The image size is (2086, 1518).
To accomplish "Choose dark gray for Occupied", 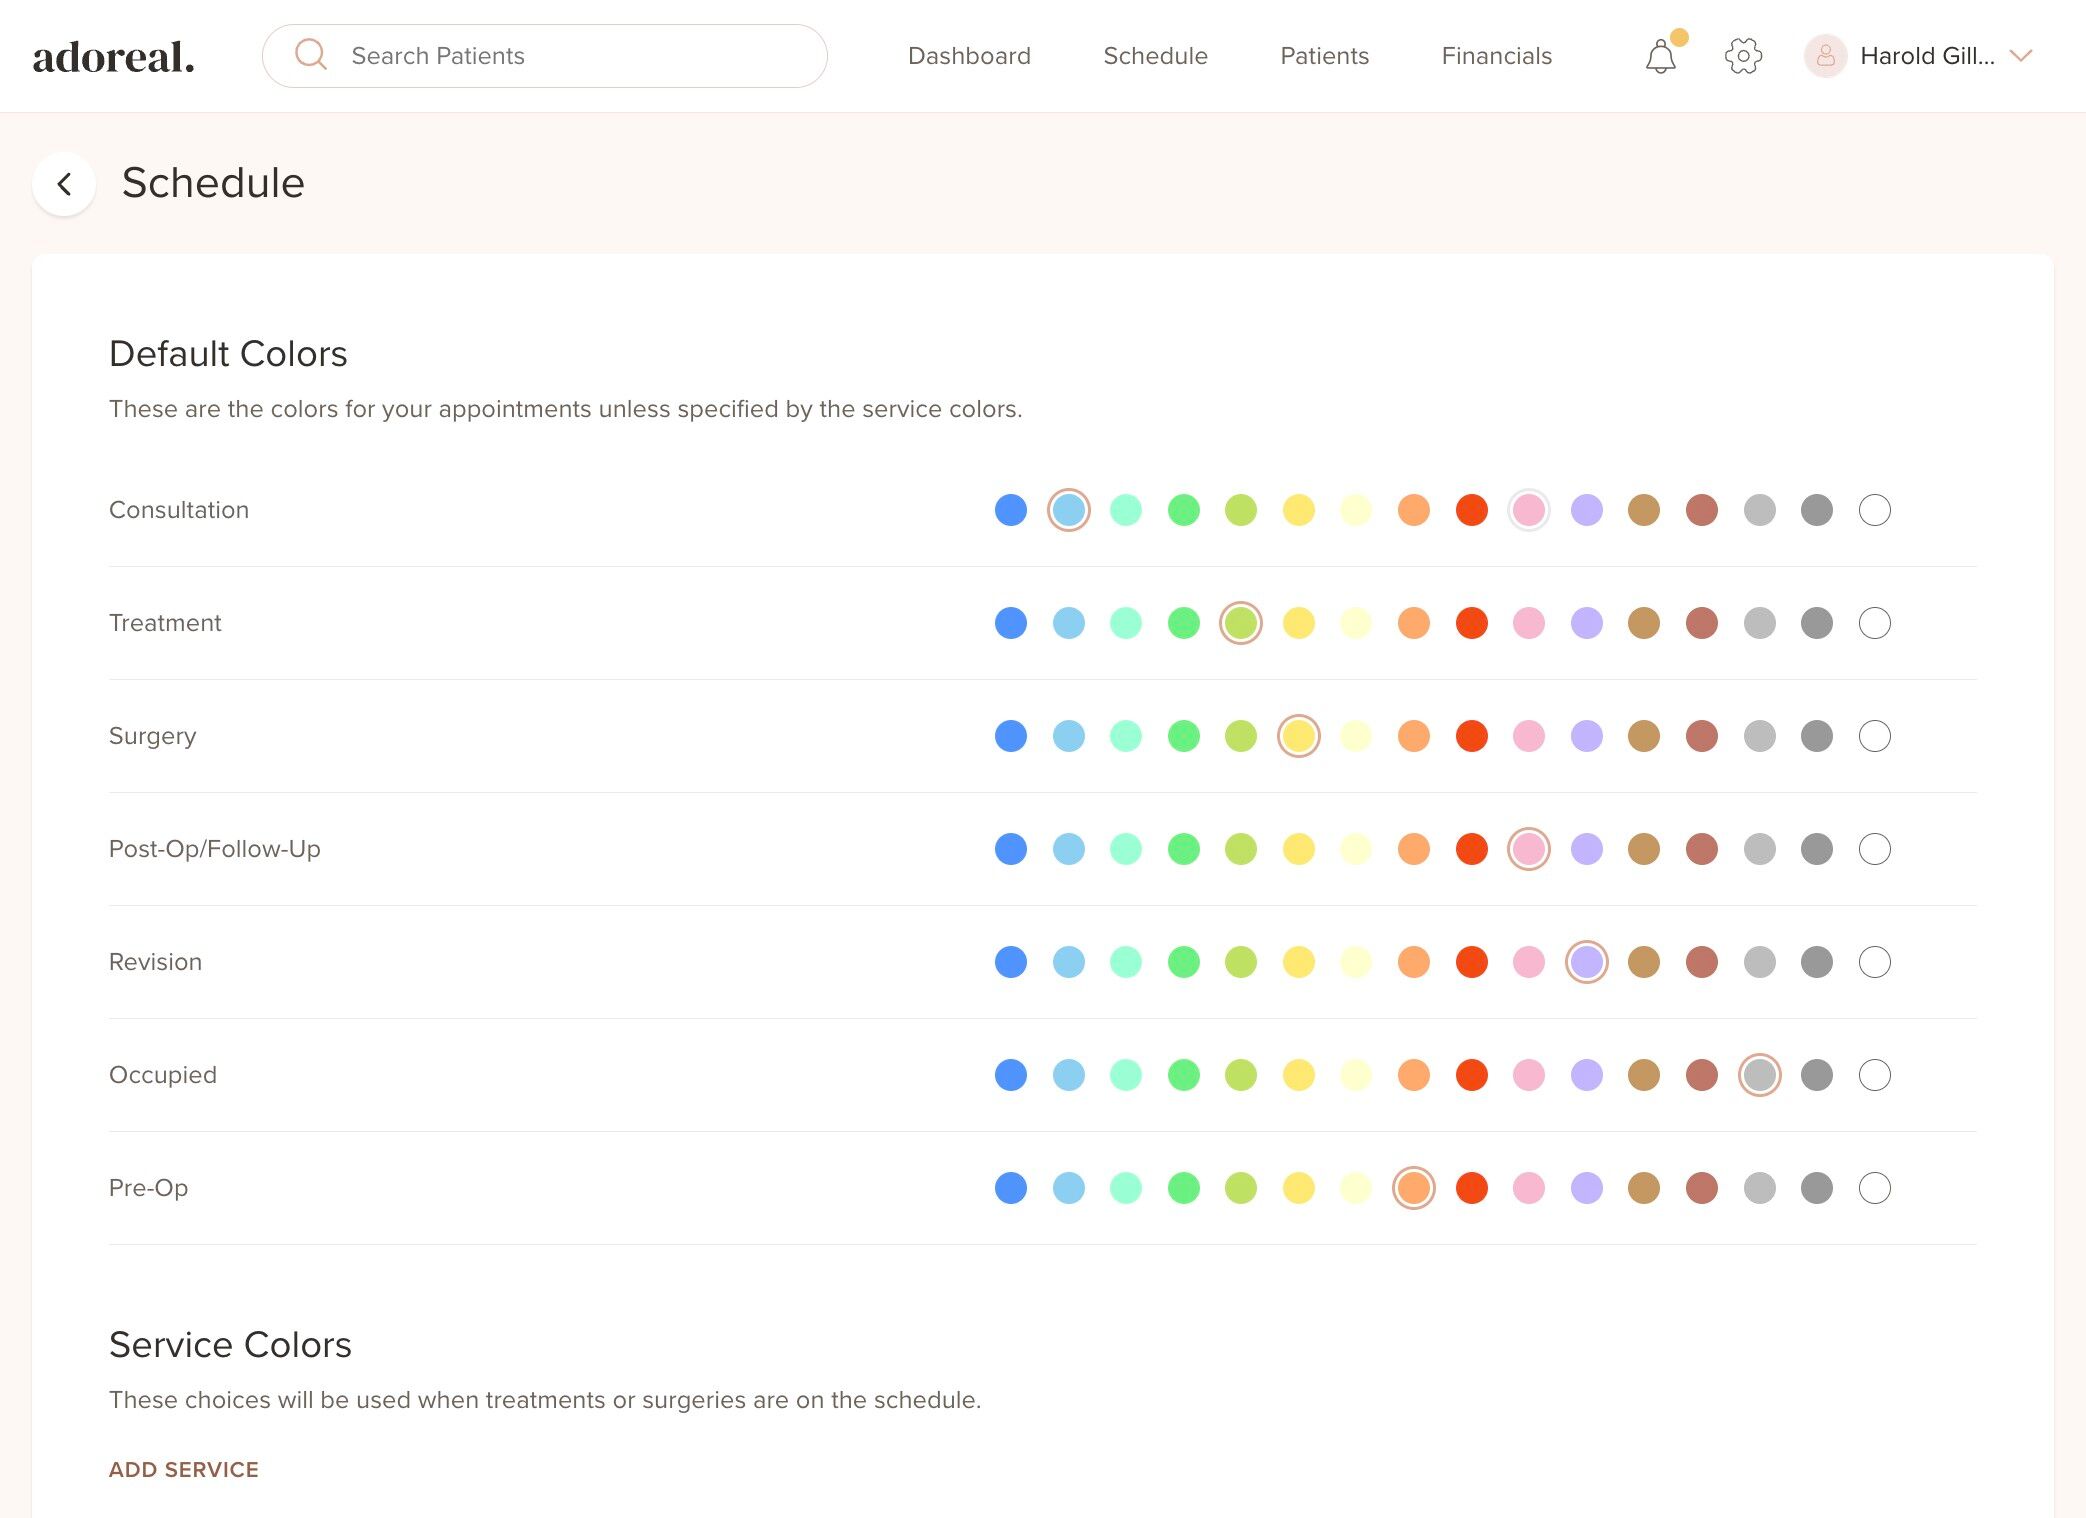I will click(x=1816, y=1075).
